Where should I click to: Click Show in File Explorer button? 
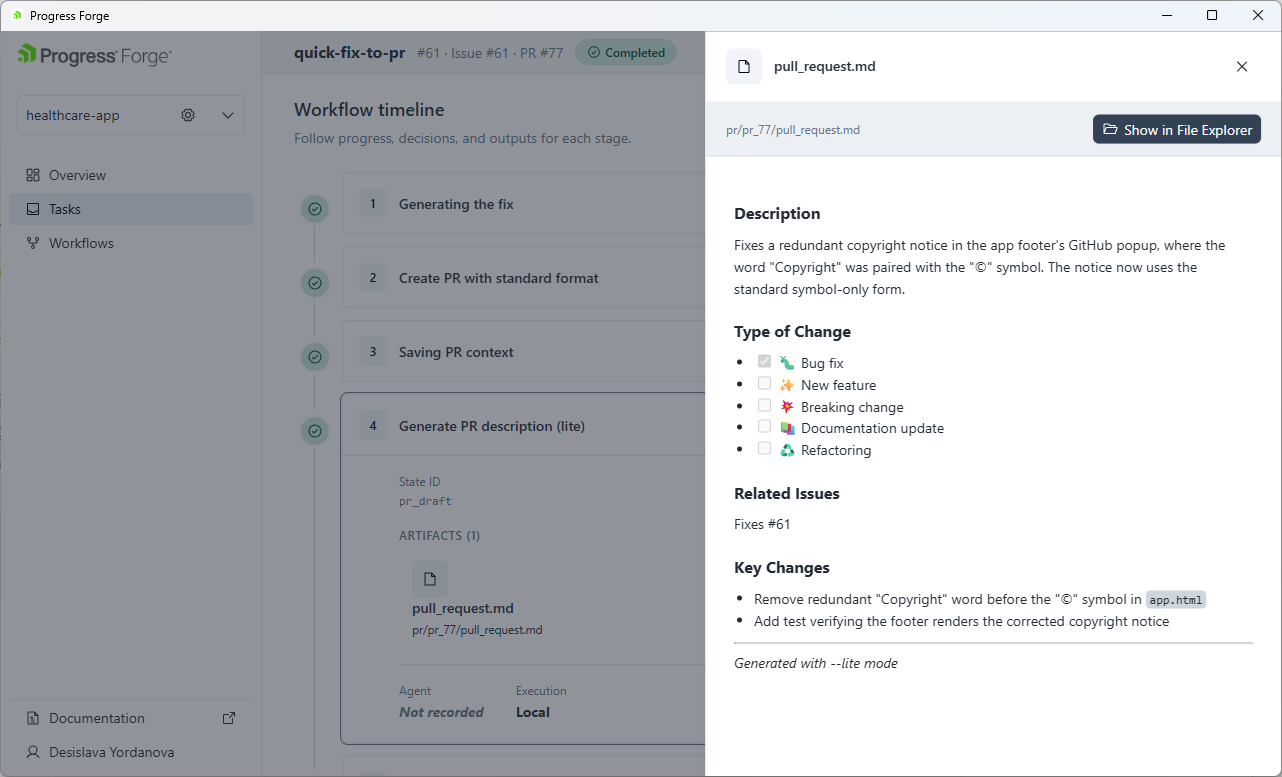pos(1177,130)
